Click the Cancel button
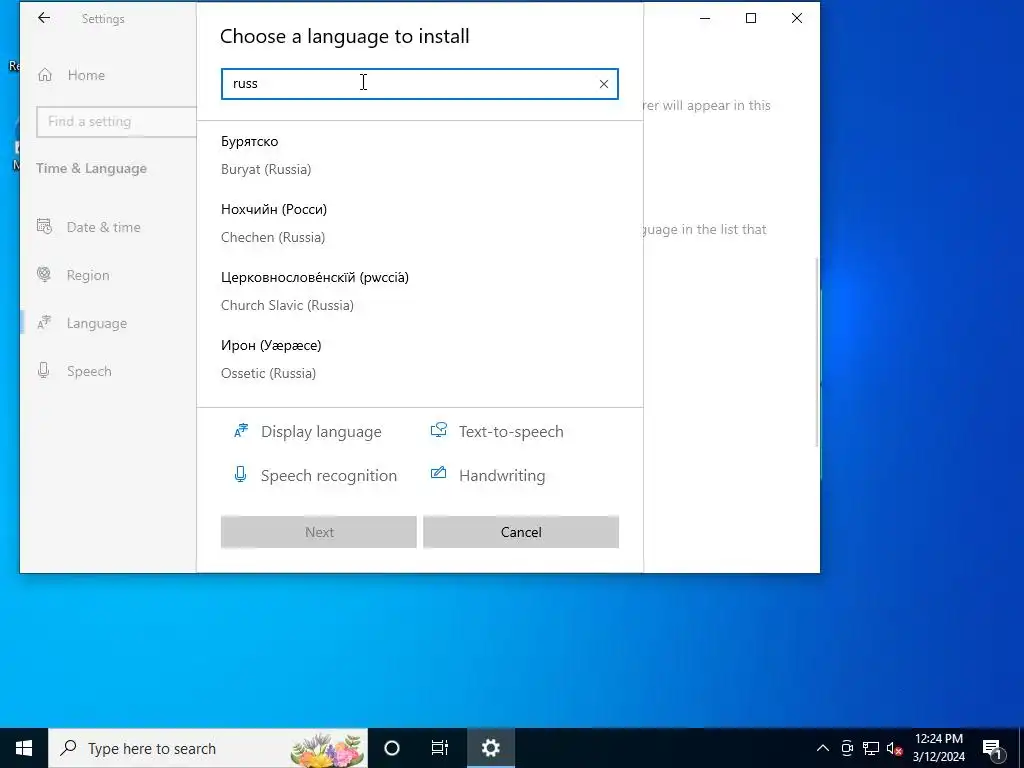1024x768 pixels. click(521, 532)
